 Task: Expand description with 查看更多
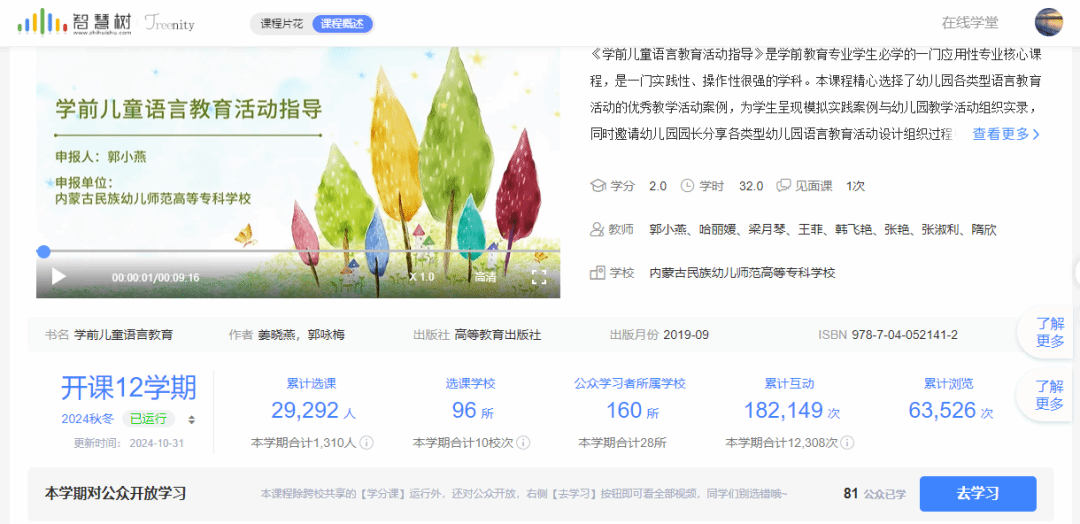[1006, 134]
